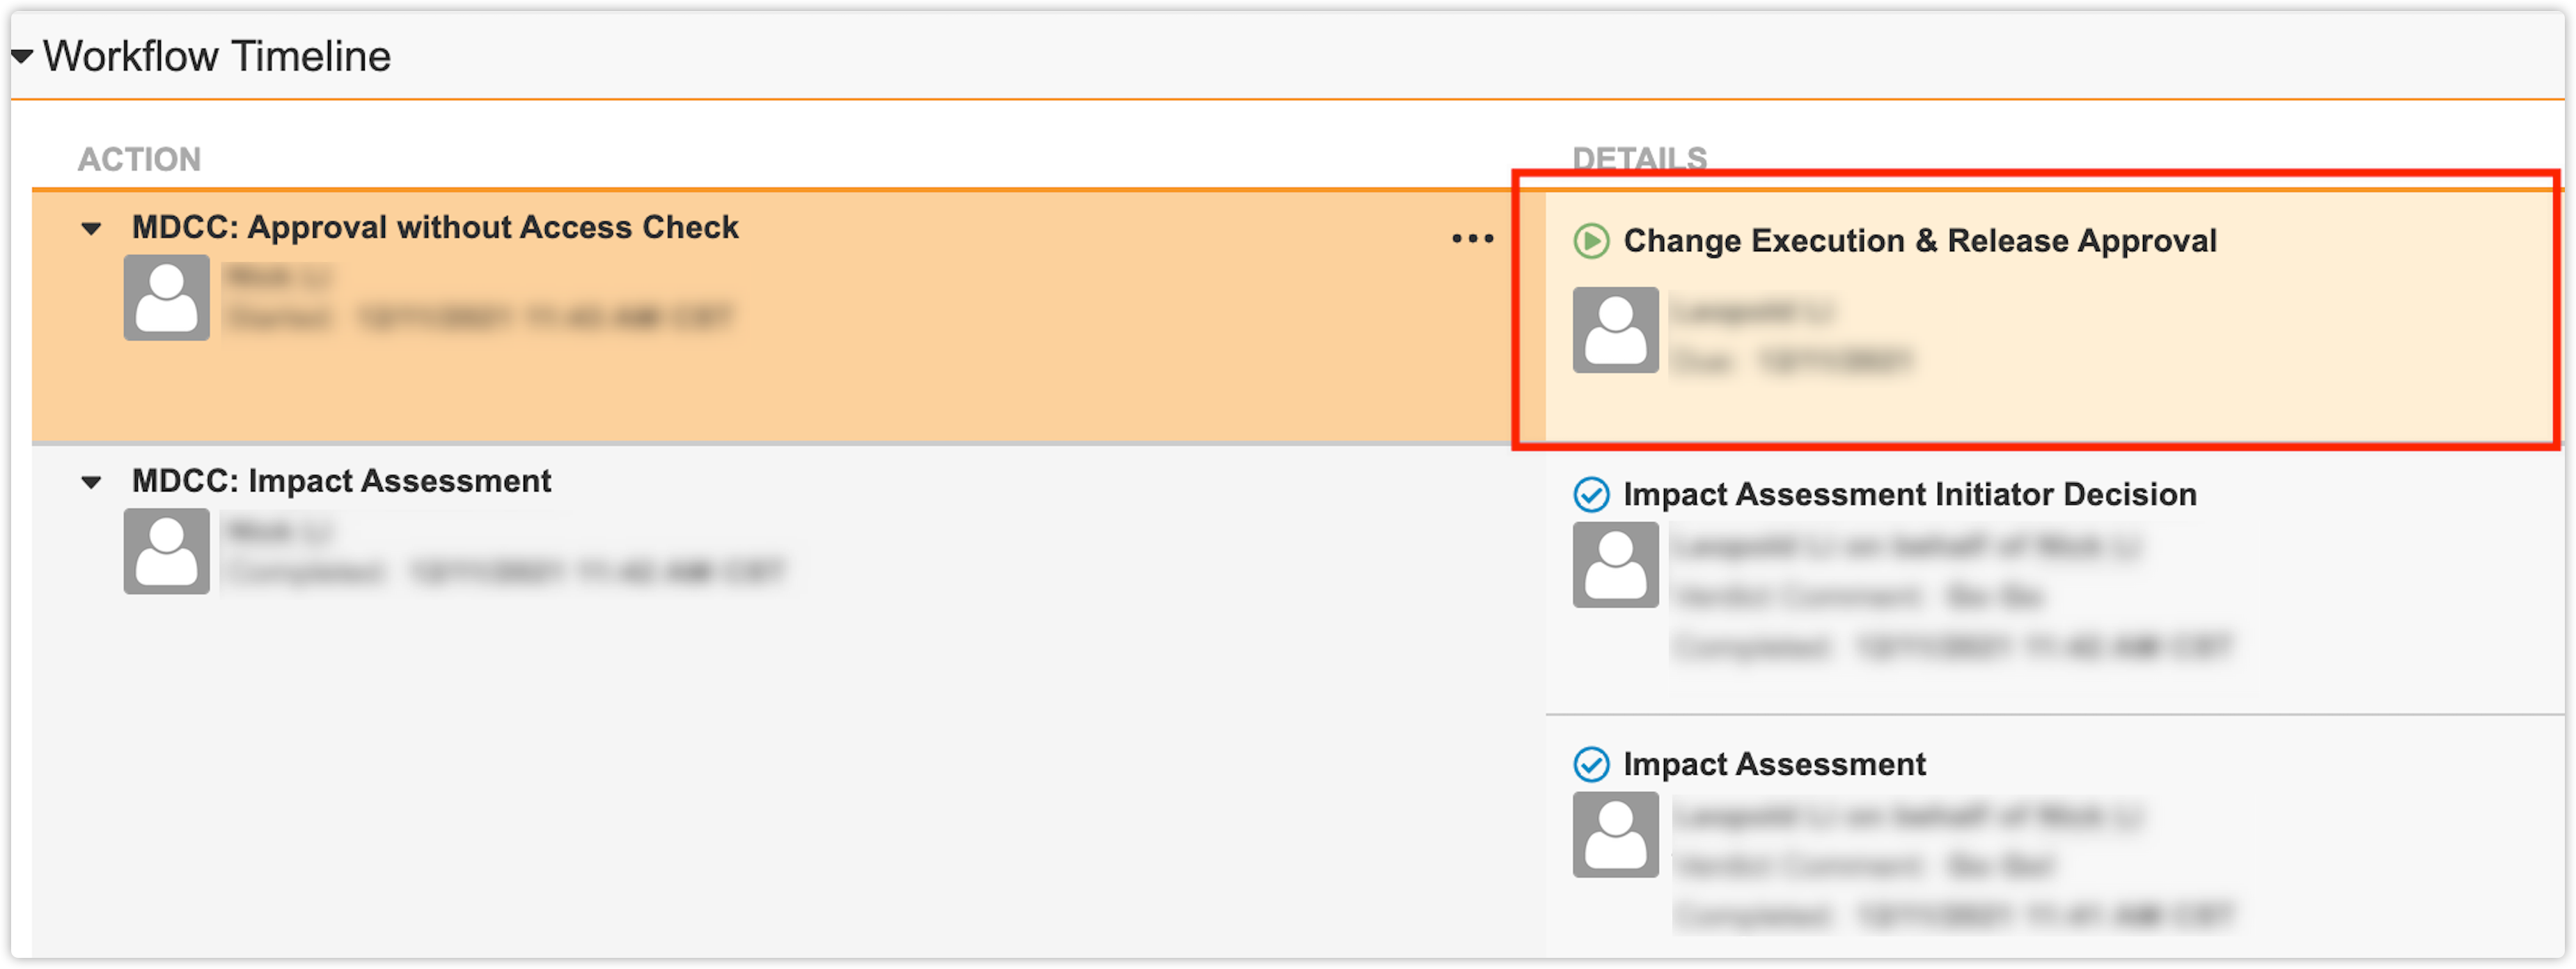Click avatar under Approval without Access Check
The width and height of the screenshot is (2576, 969).
click(x=167, y=298)
